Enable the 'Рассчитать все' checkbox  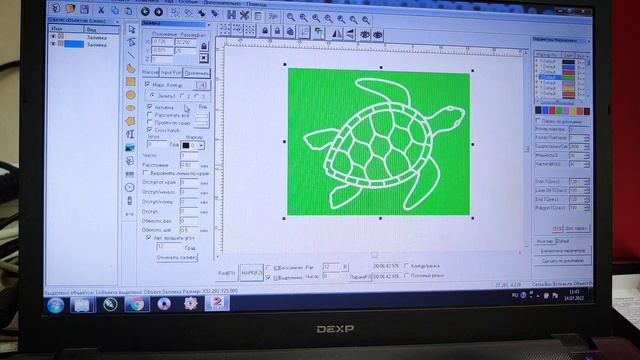pyautogui.click(x=149, y=115)
